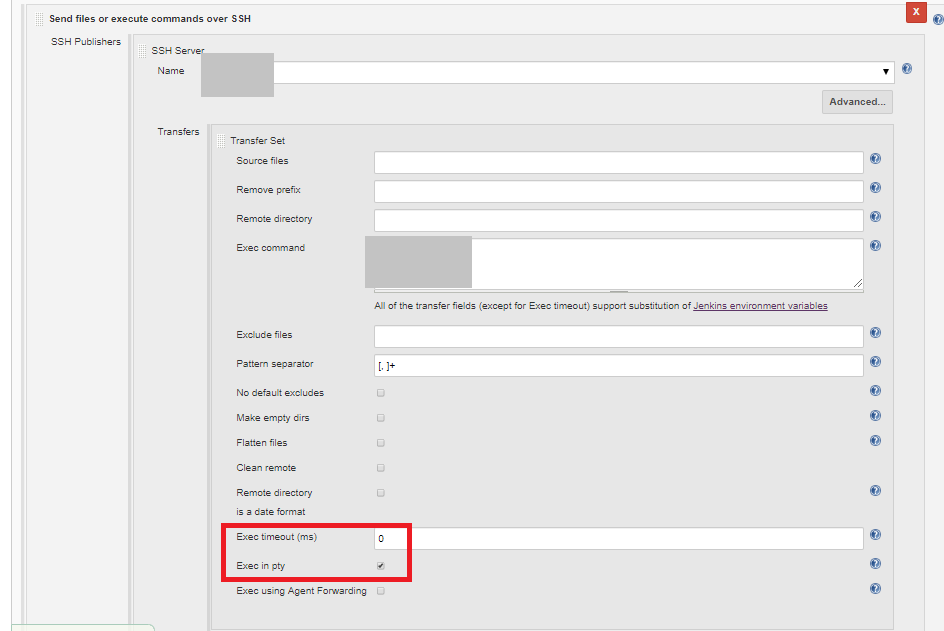Uncheck the Exec in pty checkbox
944x631 pixels.
point(380,566)
